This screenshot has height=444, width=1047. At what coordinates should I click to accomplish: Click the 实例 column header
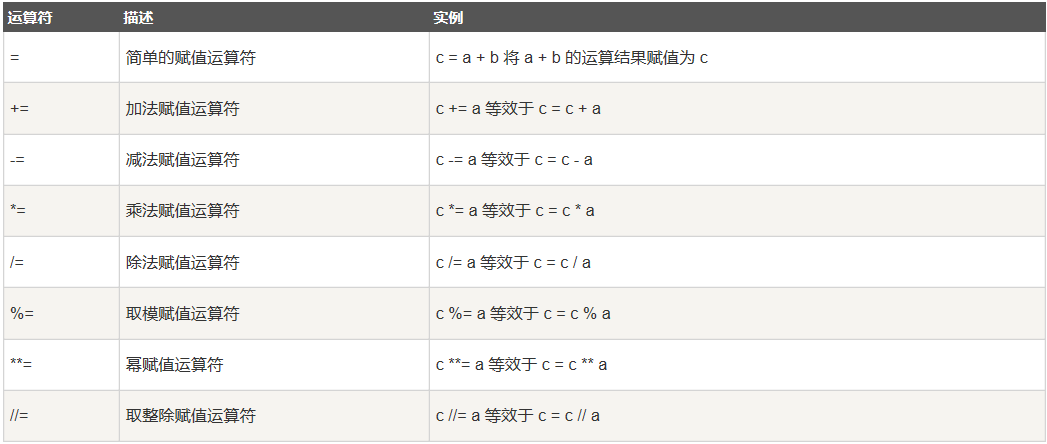(448, 18)
